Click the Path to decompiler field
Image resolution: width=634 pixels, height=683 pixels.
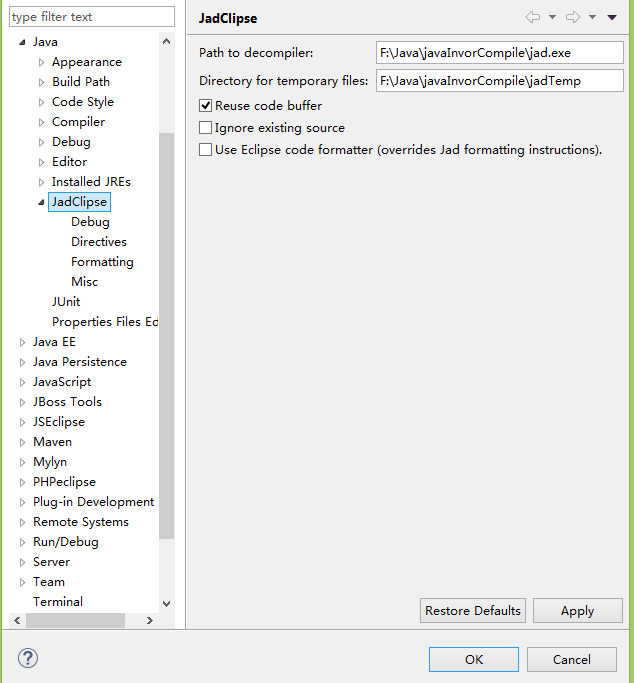click(499, 53)
